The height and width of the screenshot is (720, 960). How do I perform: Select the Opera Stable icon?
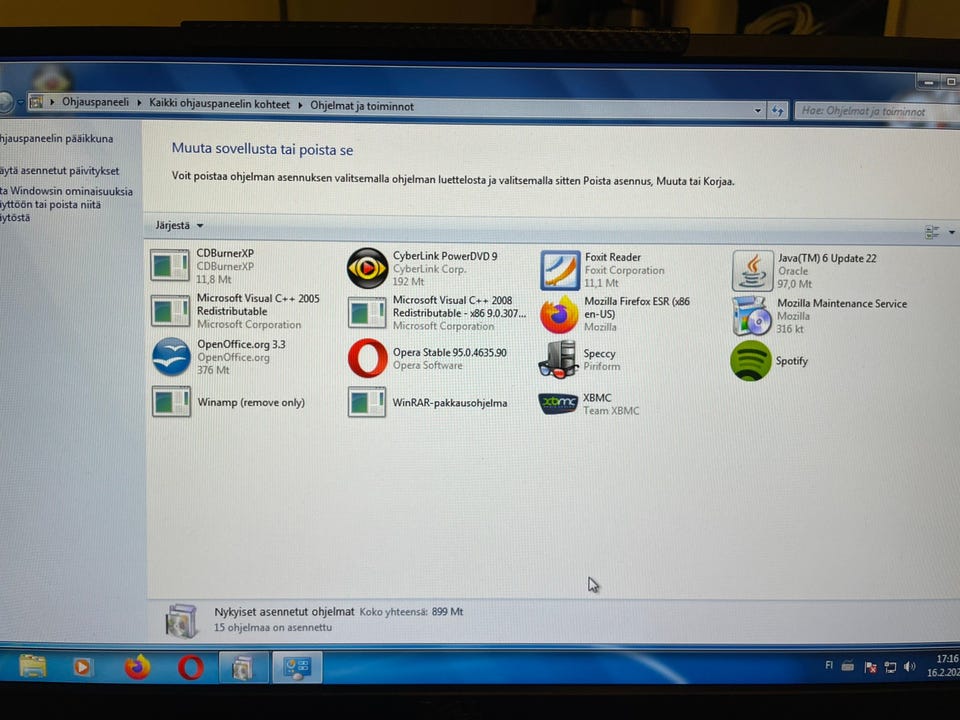click(367, 358)
